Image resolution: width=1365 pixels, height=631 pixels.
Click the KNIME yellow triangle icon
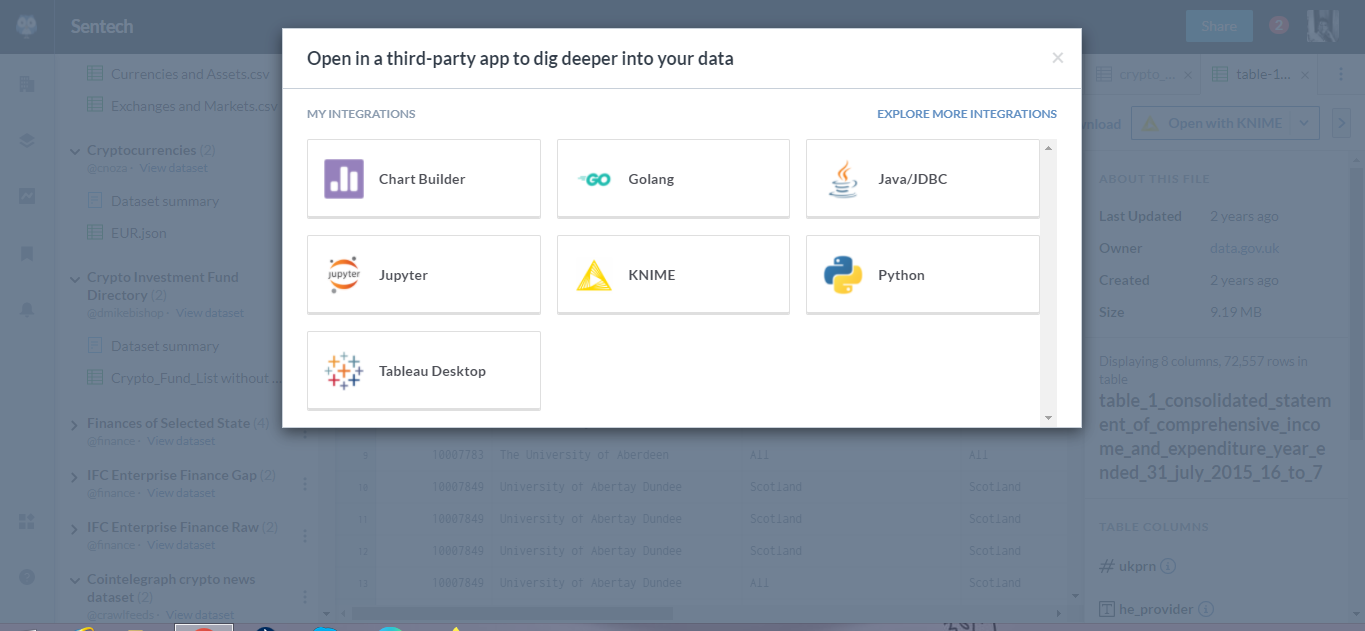pyautogui.click(x=594, y=275)
